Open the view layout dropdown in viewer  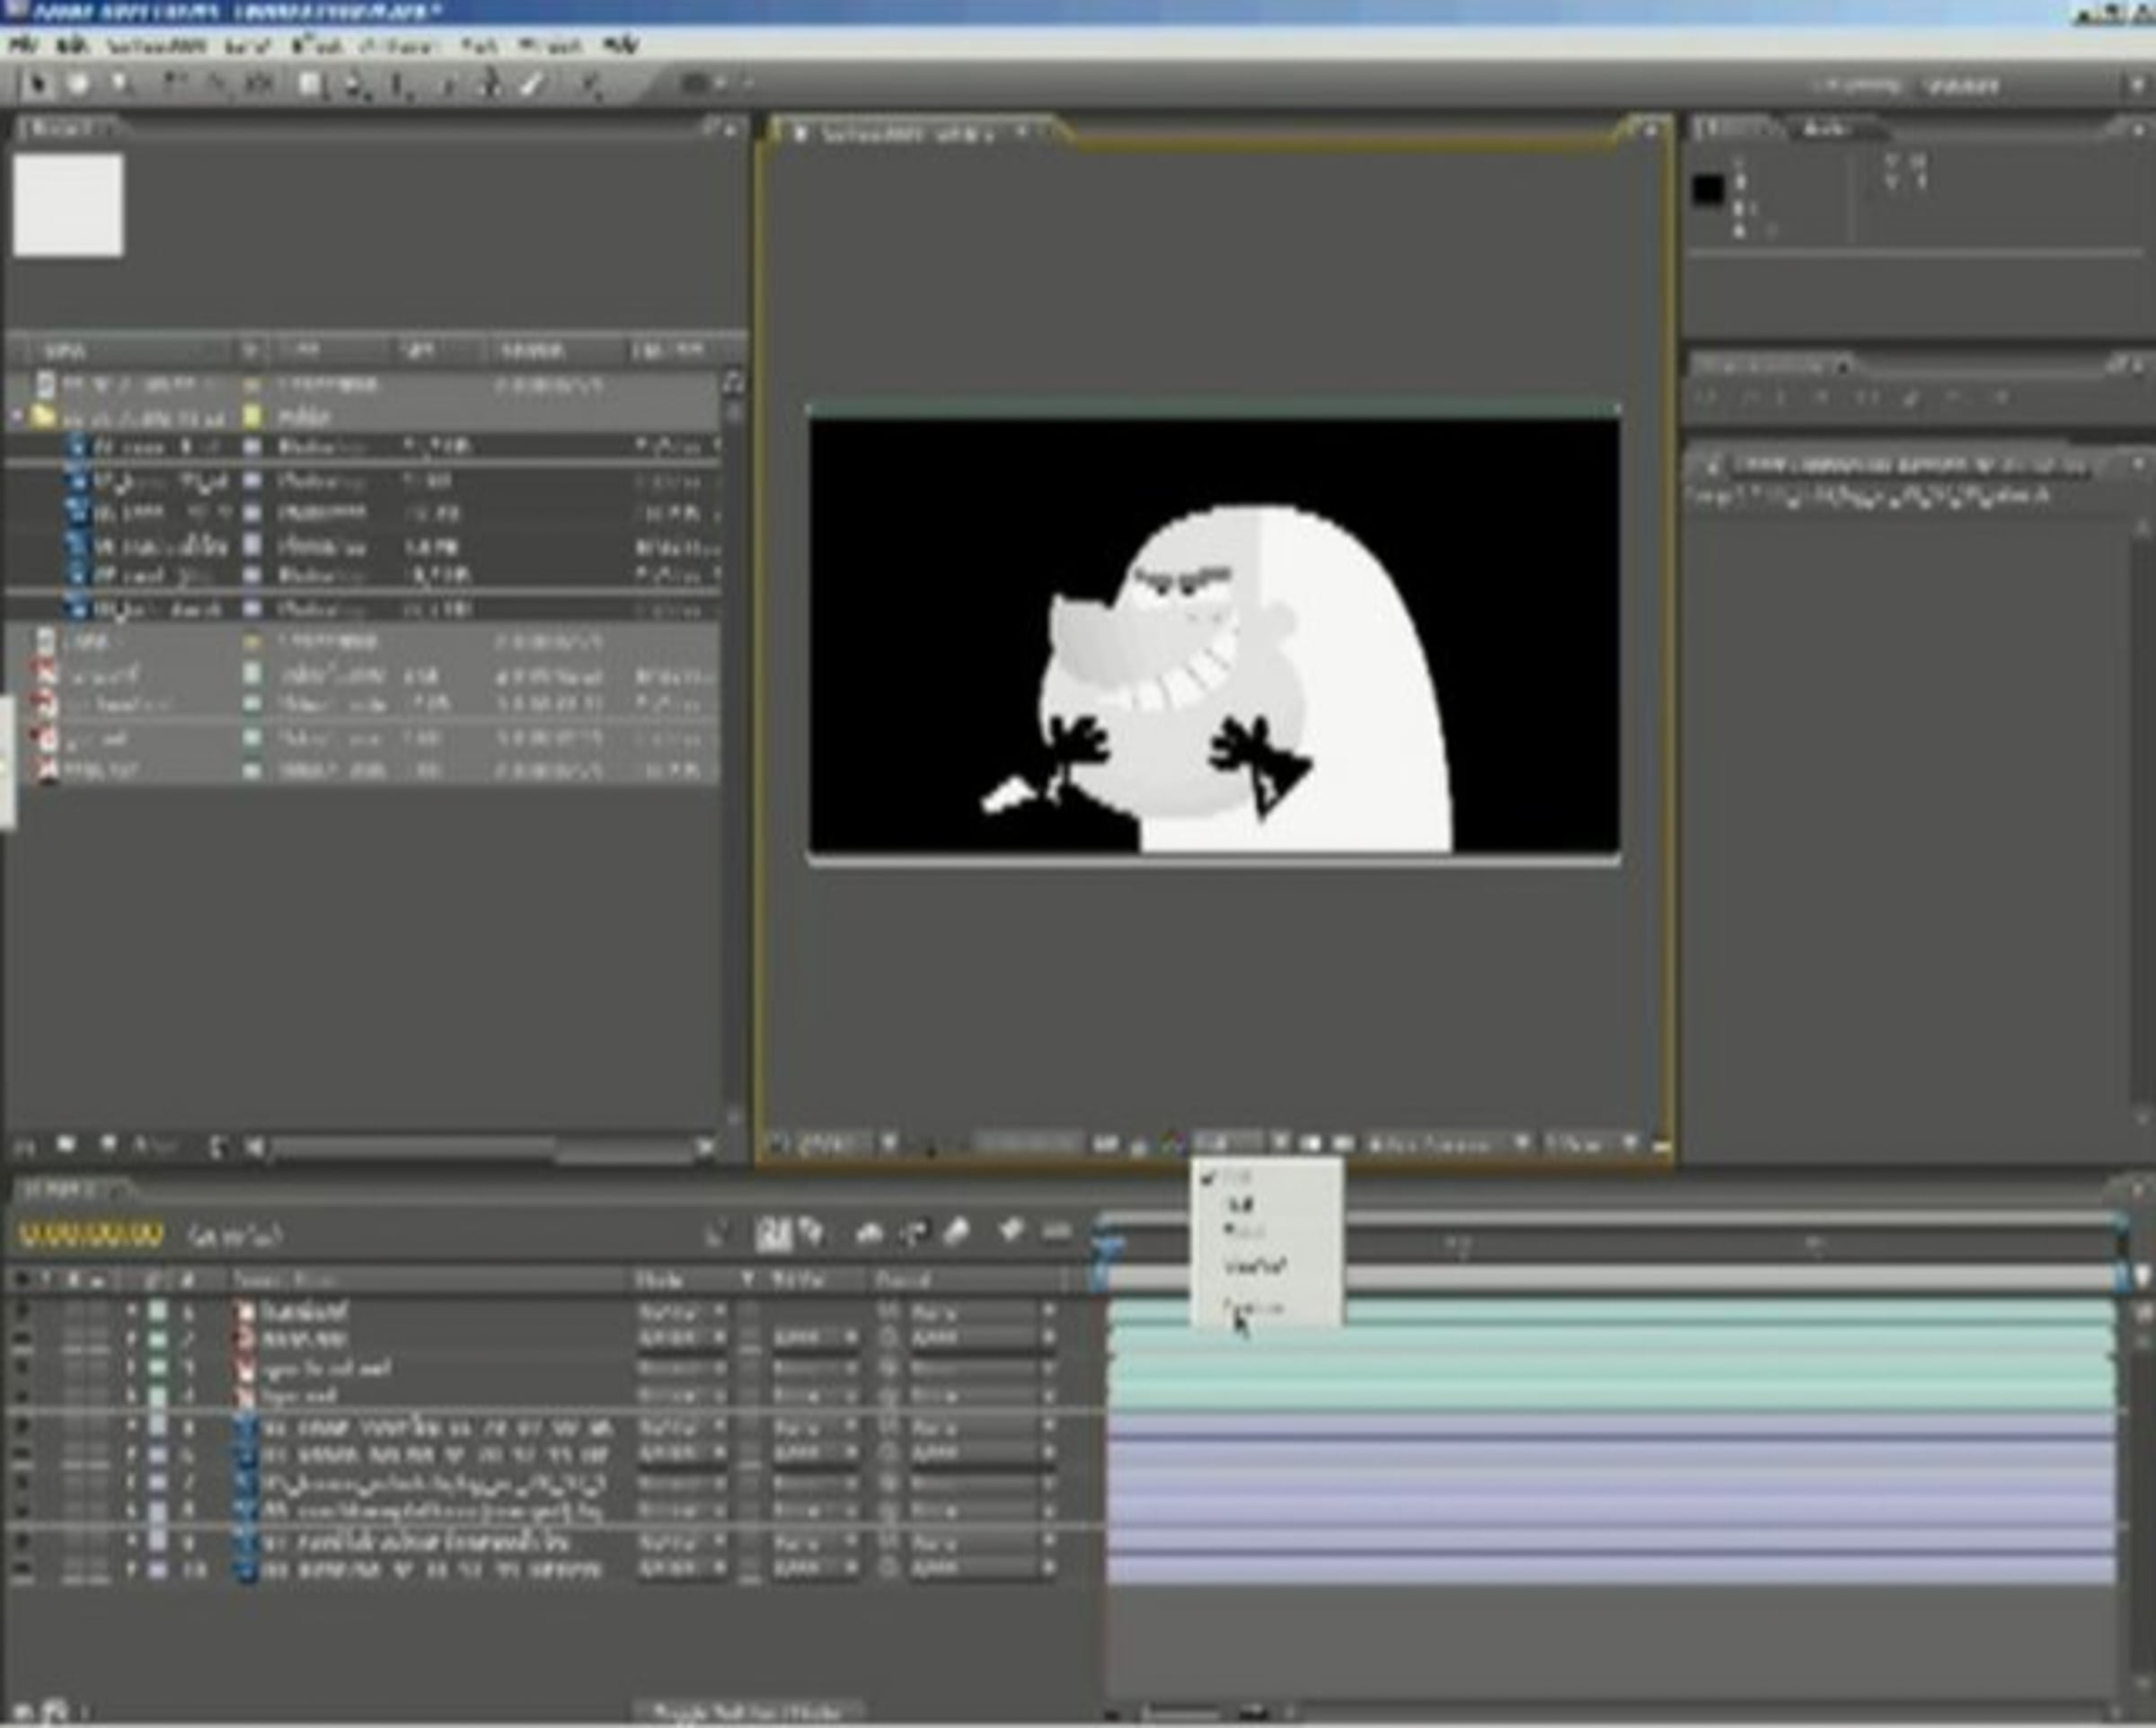tap(1593, 1144)
